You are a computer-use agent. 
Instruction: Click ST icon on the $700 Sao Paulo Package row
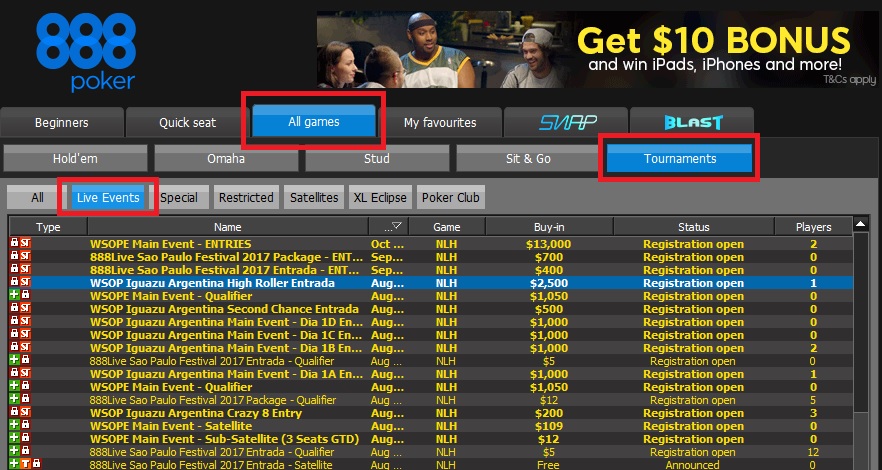(x=25, y=257)
